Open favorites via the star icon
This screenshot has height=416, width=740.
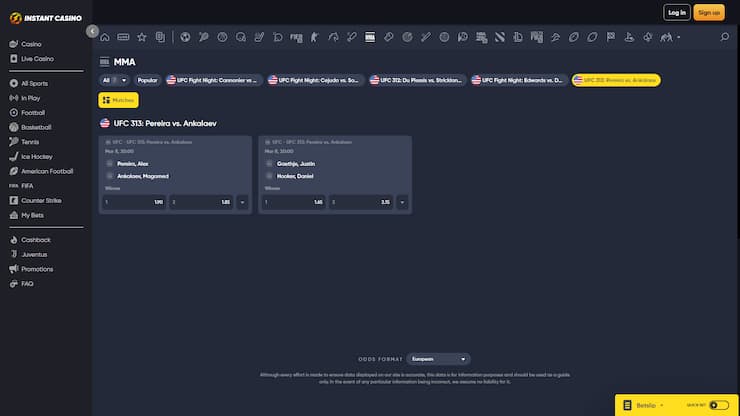141,37
